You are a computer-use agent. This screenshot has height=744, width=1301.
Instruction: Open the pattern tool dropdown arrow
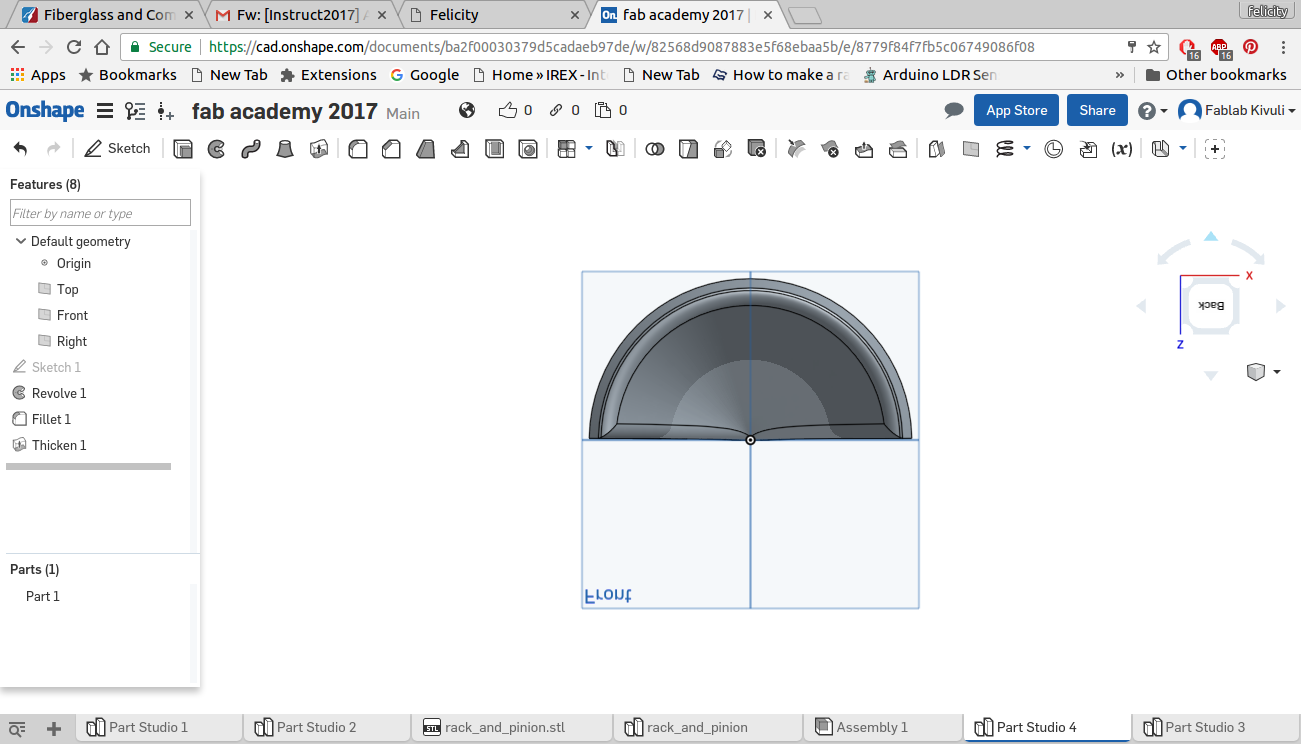click(x=588, y=148)
